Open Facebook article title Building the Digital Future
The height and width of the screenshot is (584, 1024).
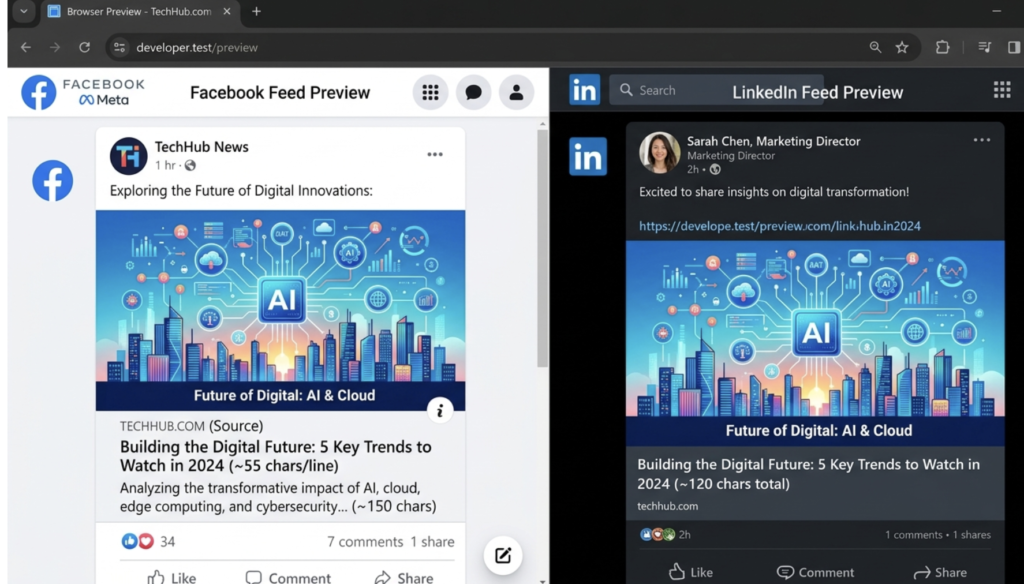pyautogui.click(x=276, y=456)
